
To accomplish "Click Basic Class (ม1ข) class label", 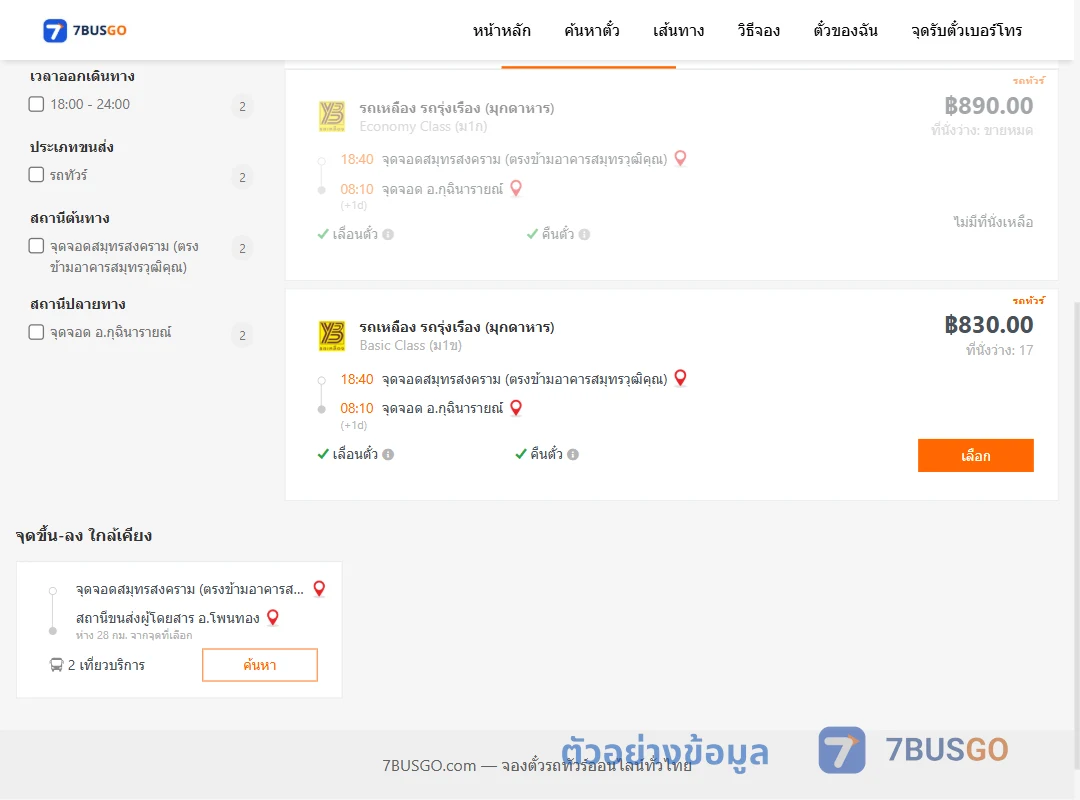I will pyautogui.click(x=411, y=345).
